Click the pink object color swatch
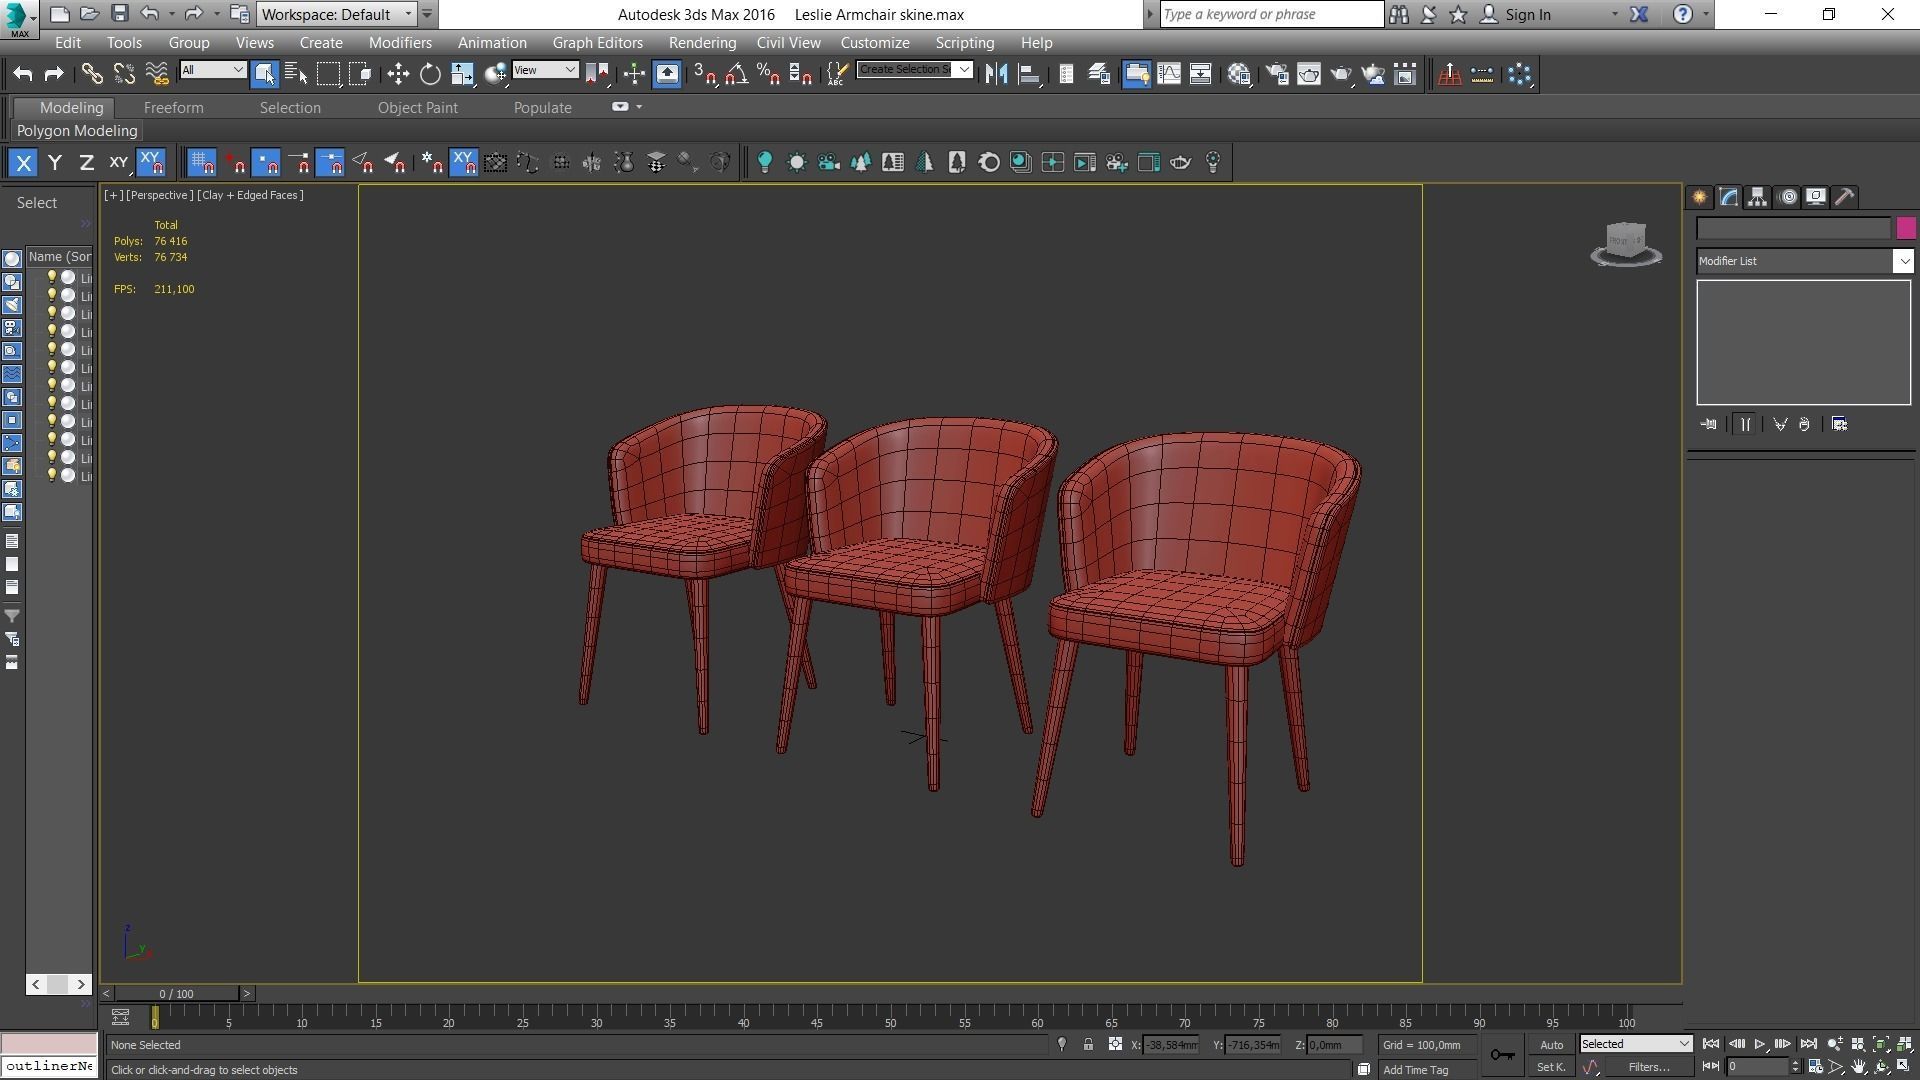Screen dimensions: 1920x1080 coord(1905,228)
